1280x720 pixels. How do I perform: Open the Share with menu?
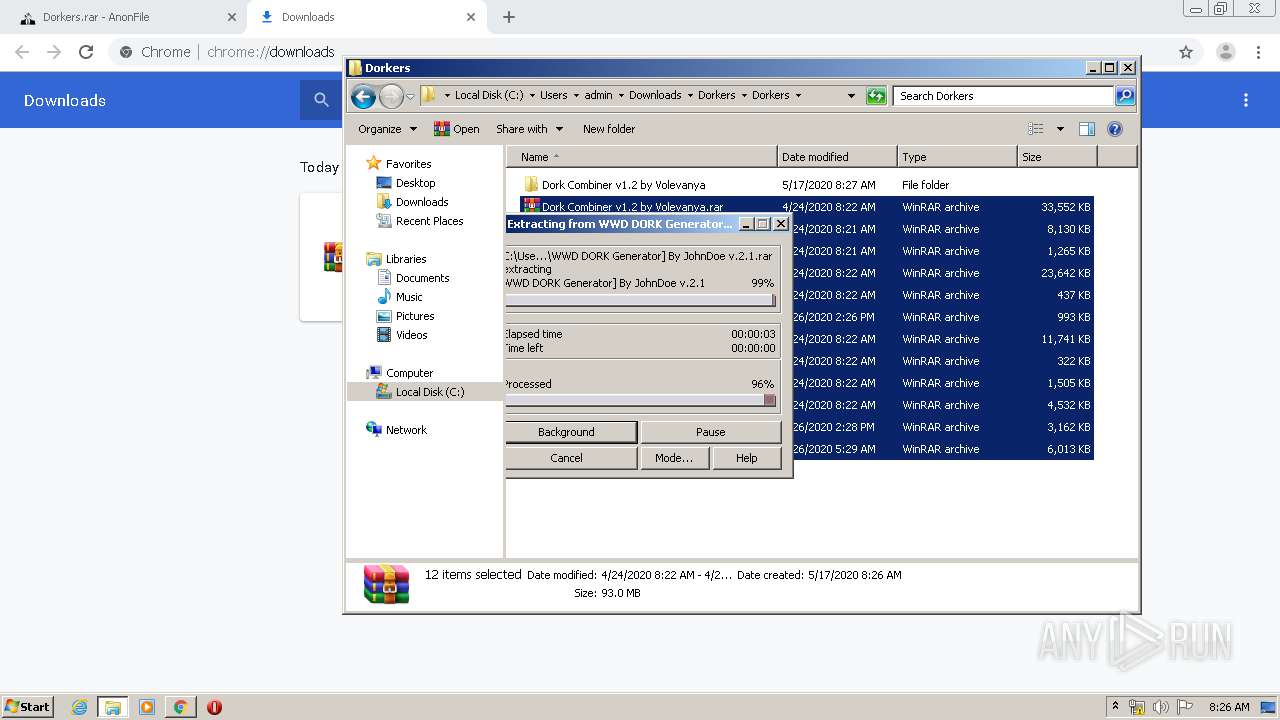coord(530,129)
